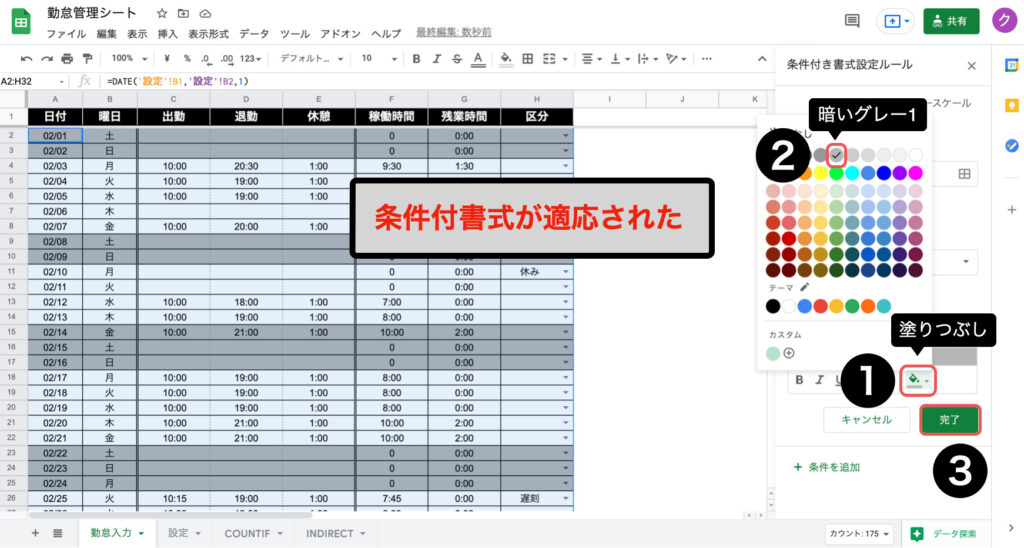The width and height of the screenshot is (1024, 548).
Task: Click the print icon in toolbar
Action: [67, 59]
